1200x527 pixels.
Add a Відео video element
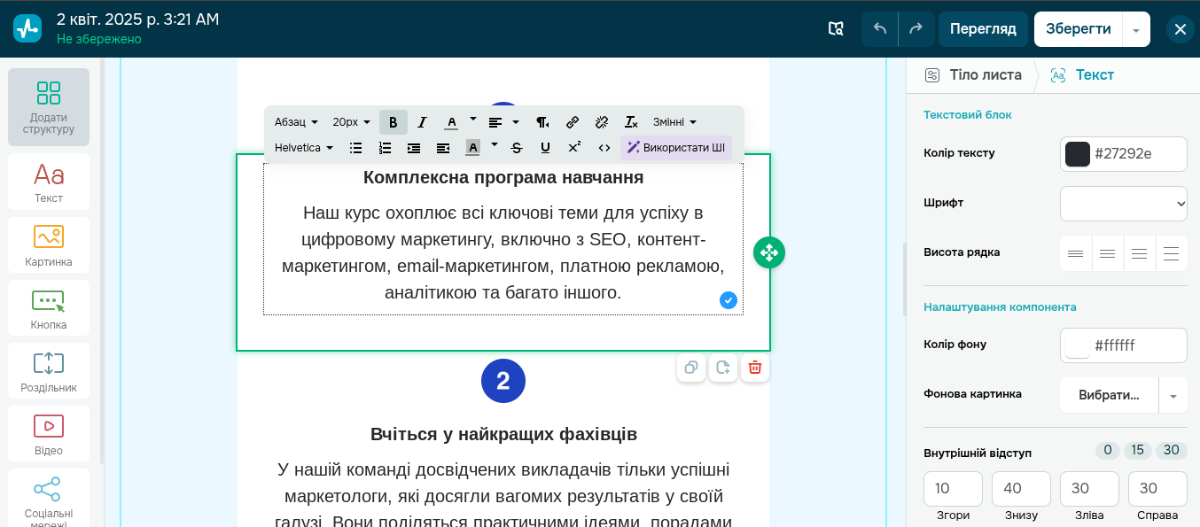pos(48,434)
